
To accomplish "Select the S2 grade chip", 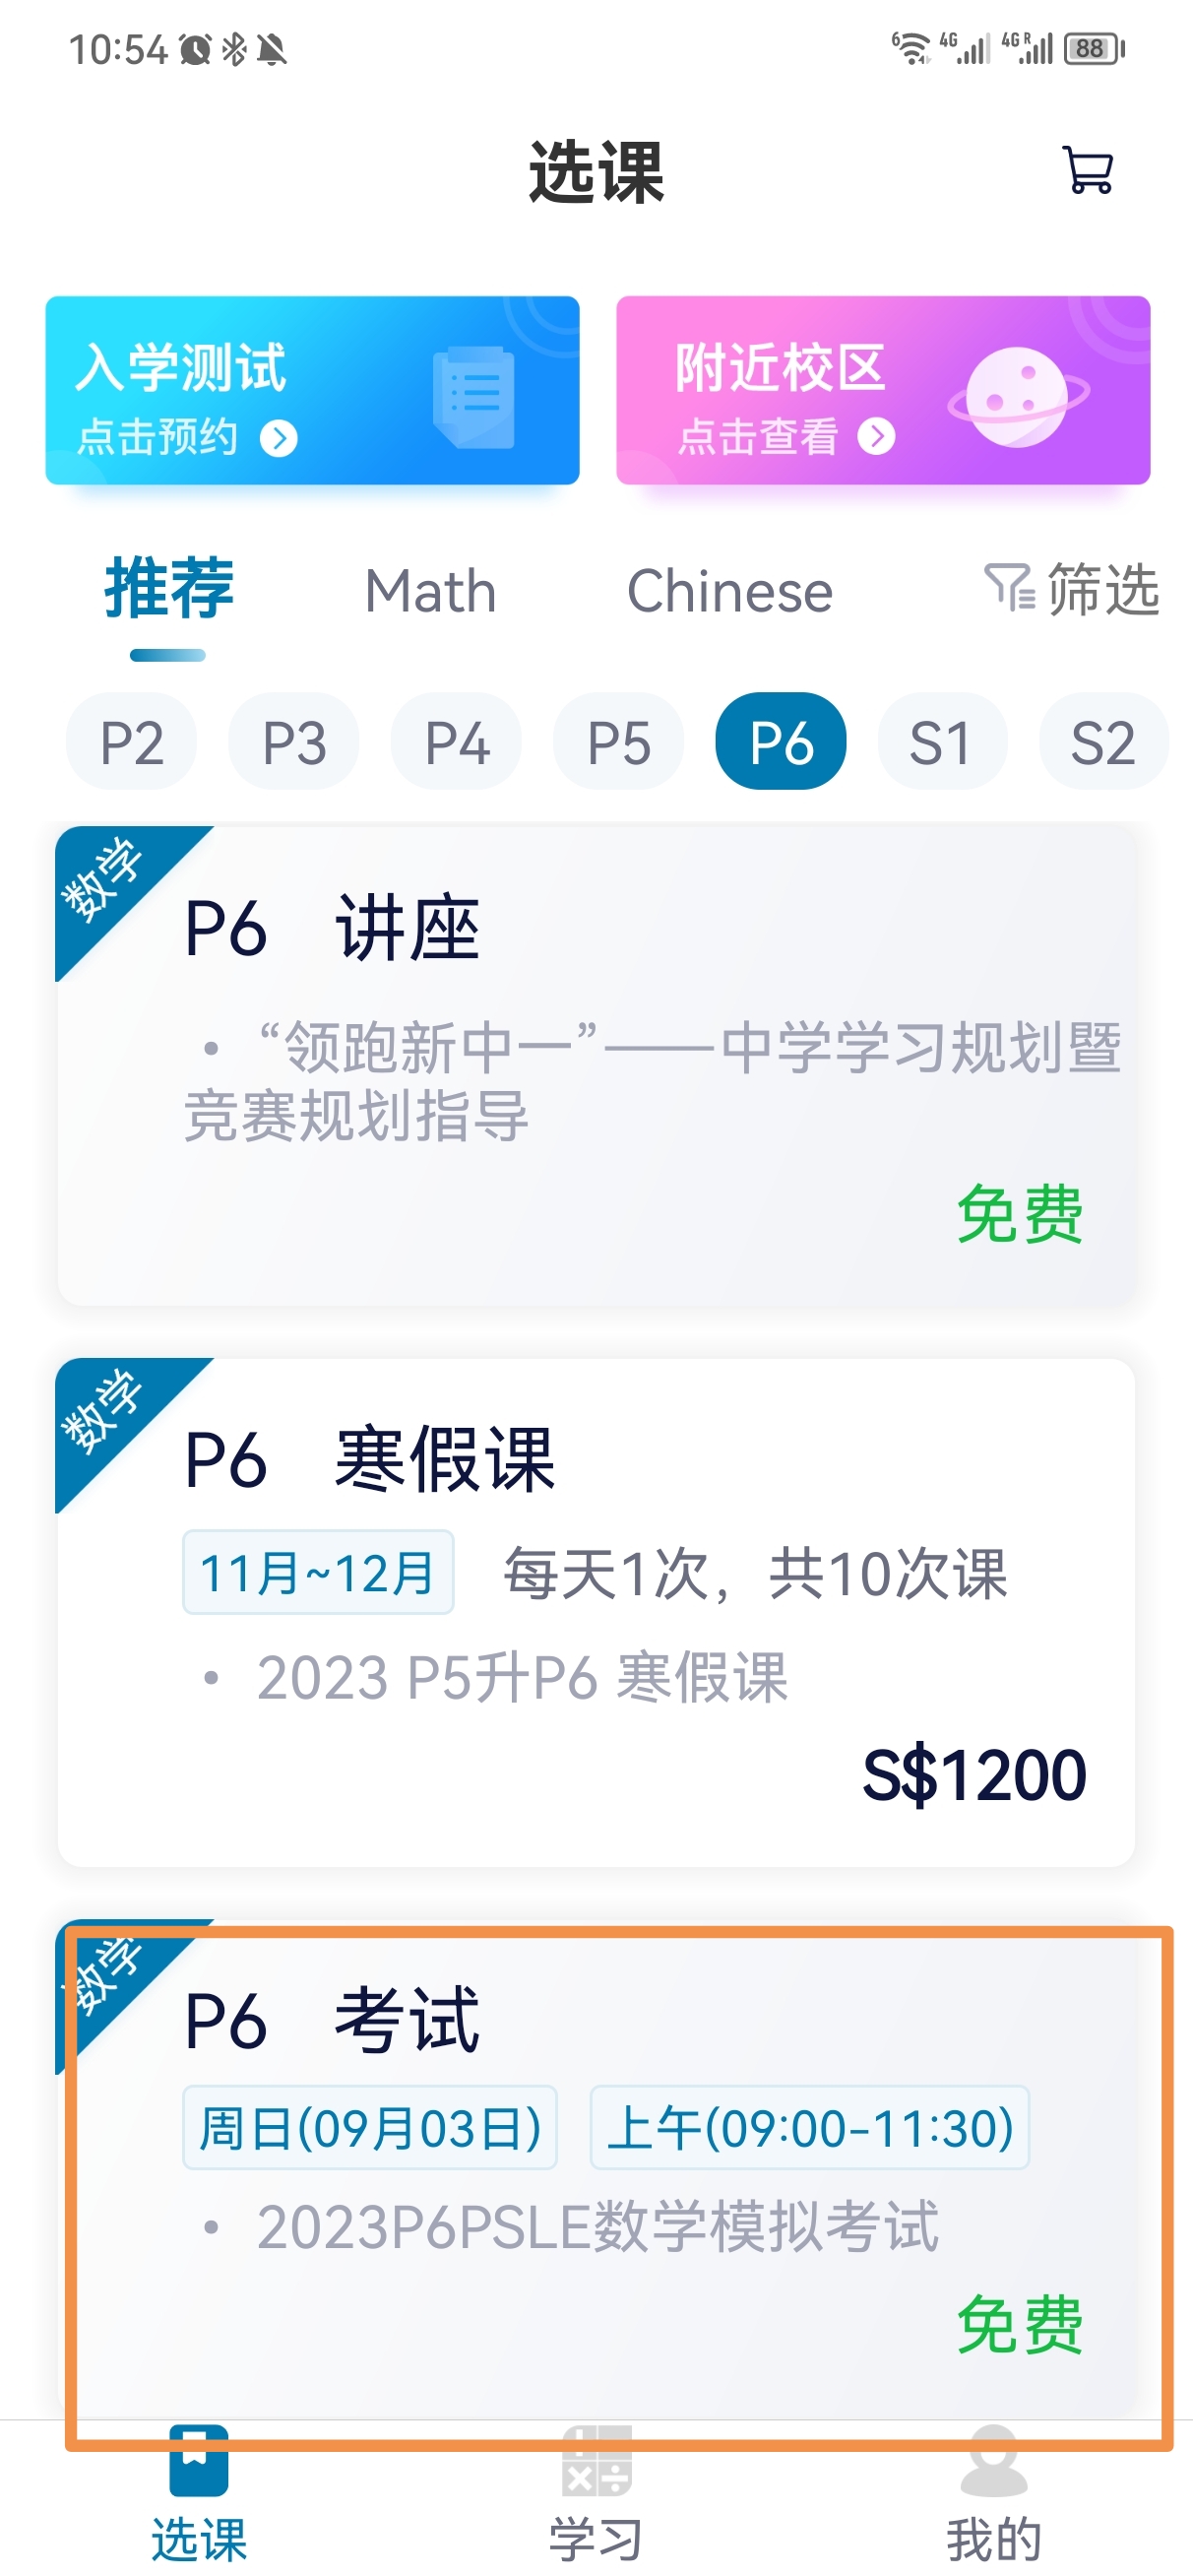I will point(1103,741).
